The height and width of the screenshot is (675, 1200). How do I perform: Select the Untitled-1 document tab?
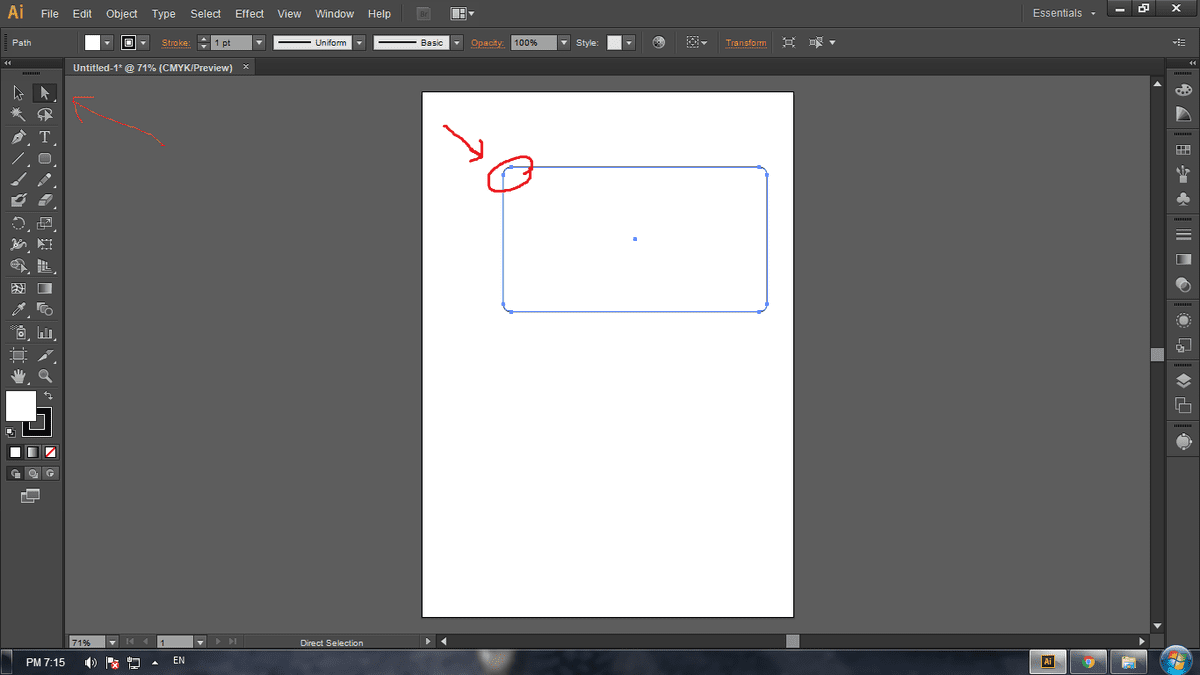pyautogui.click(x=150, y=67)
